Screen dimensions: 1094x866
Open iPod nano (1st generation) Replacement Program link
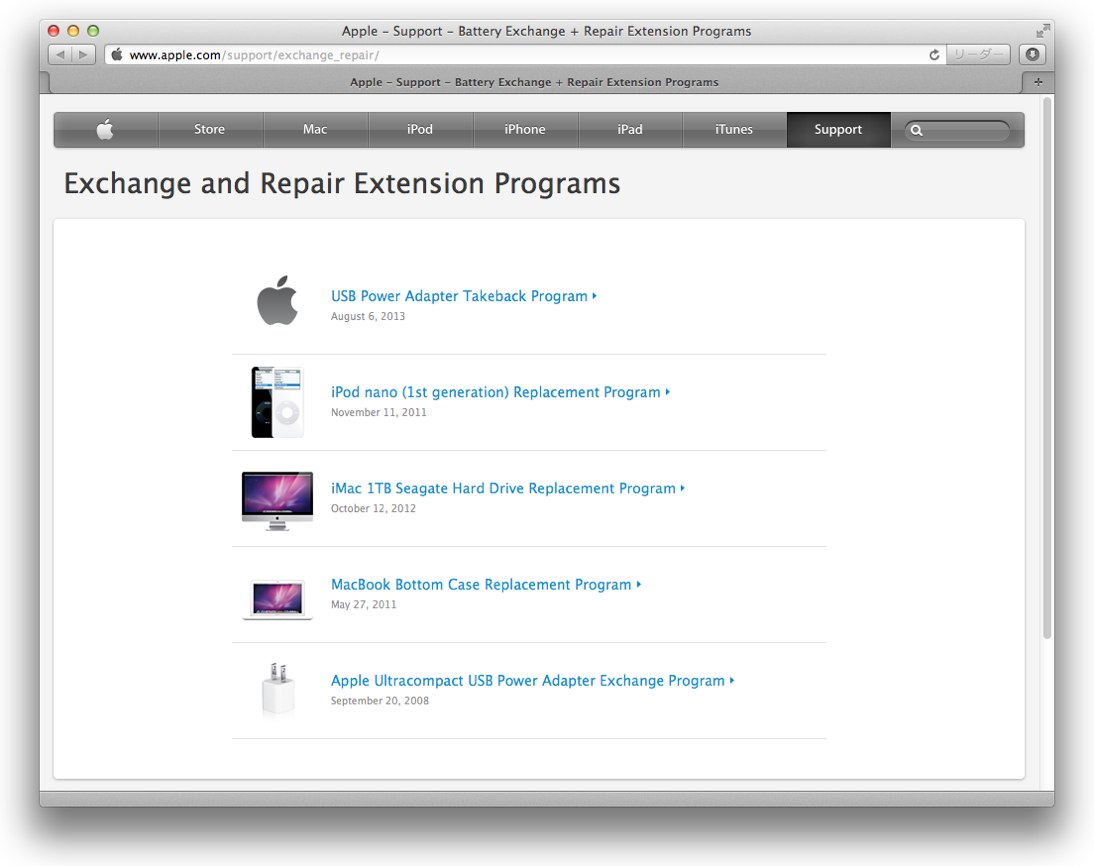click(x=500, y=392)
